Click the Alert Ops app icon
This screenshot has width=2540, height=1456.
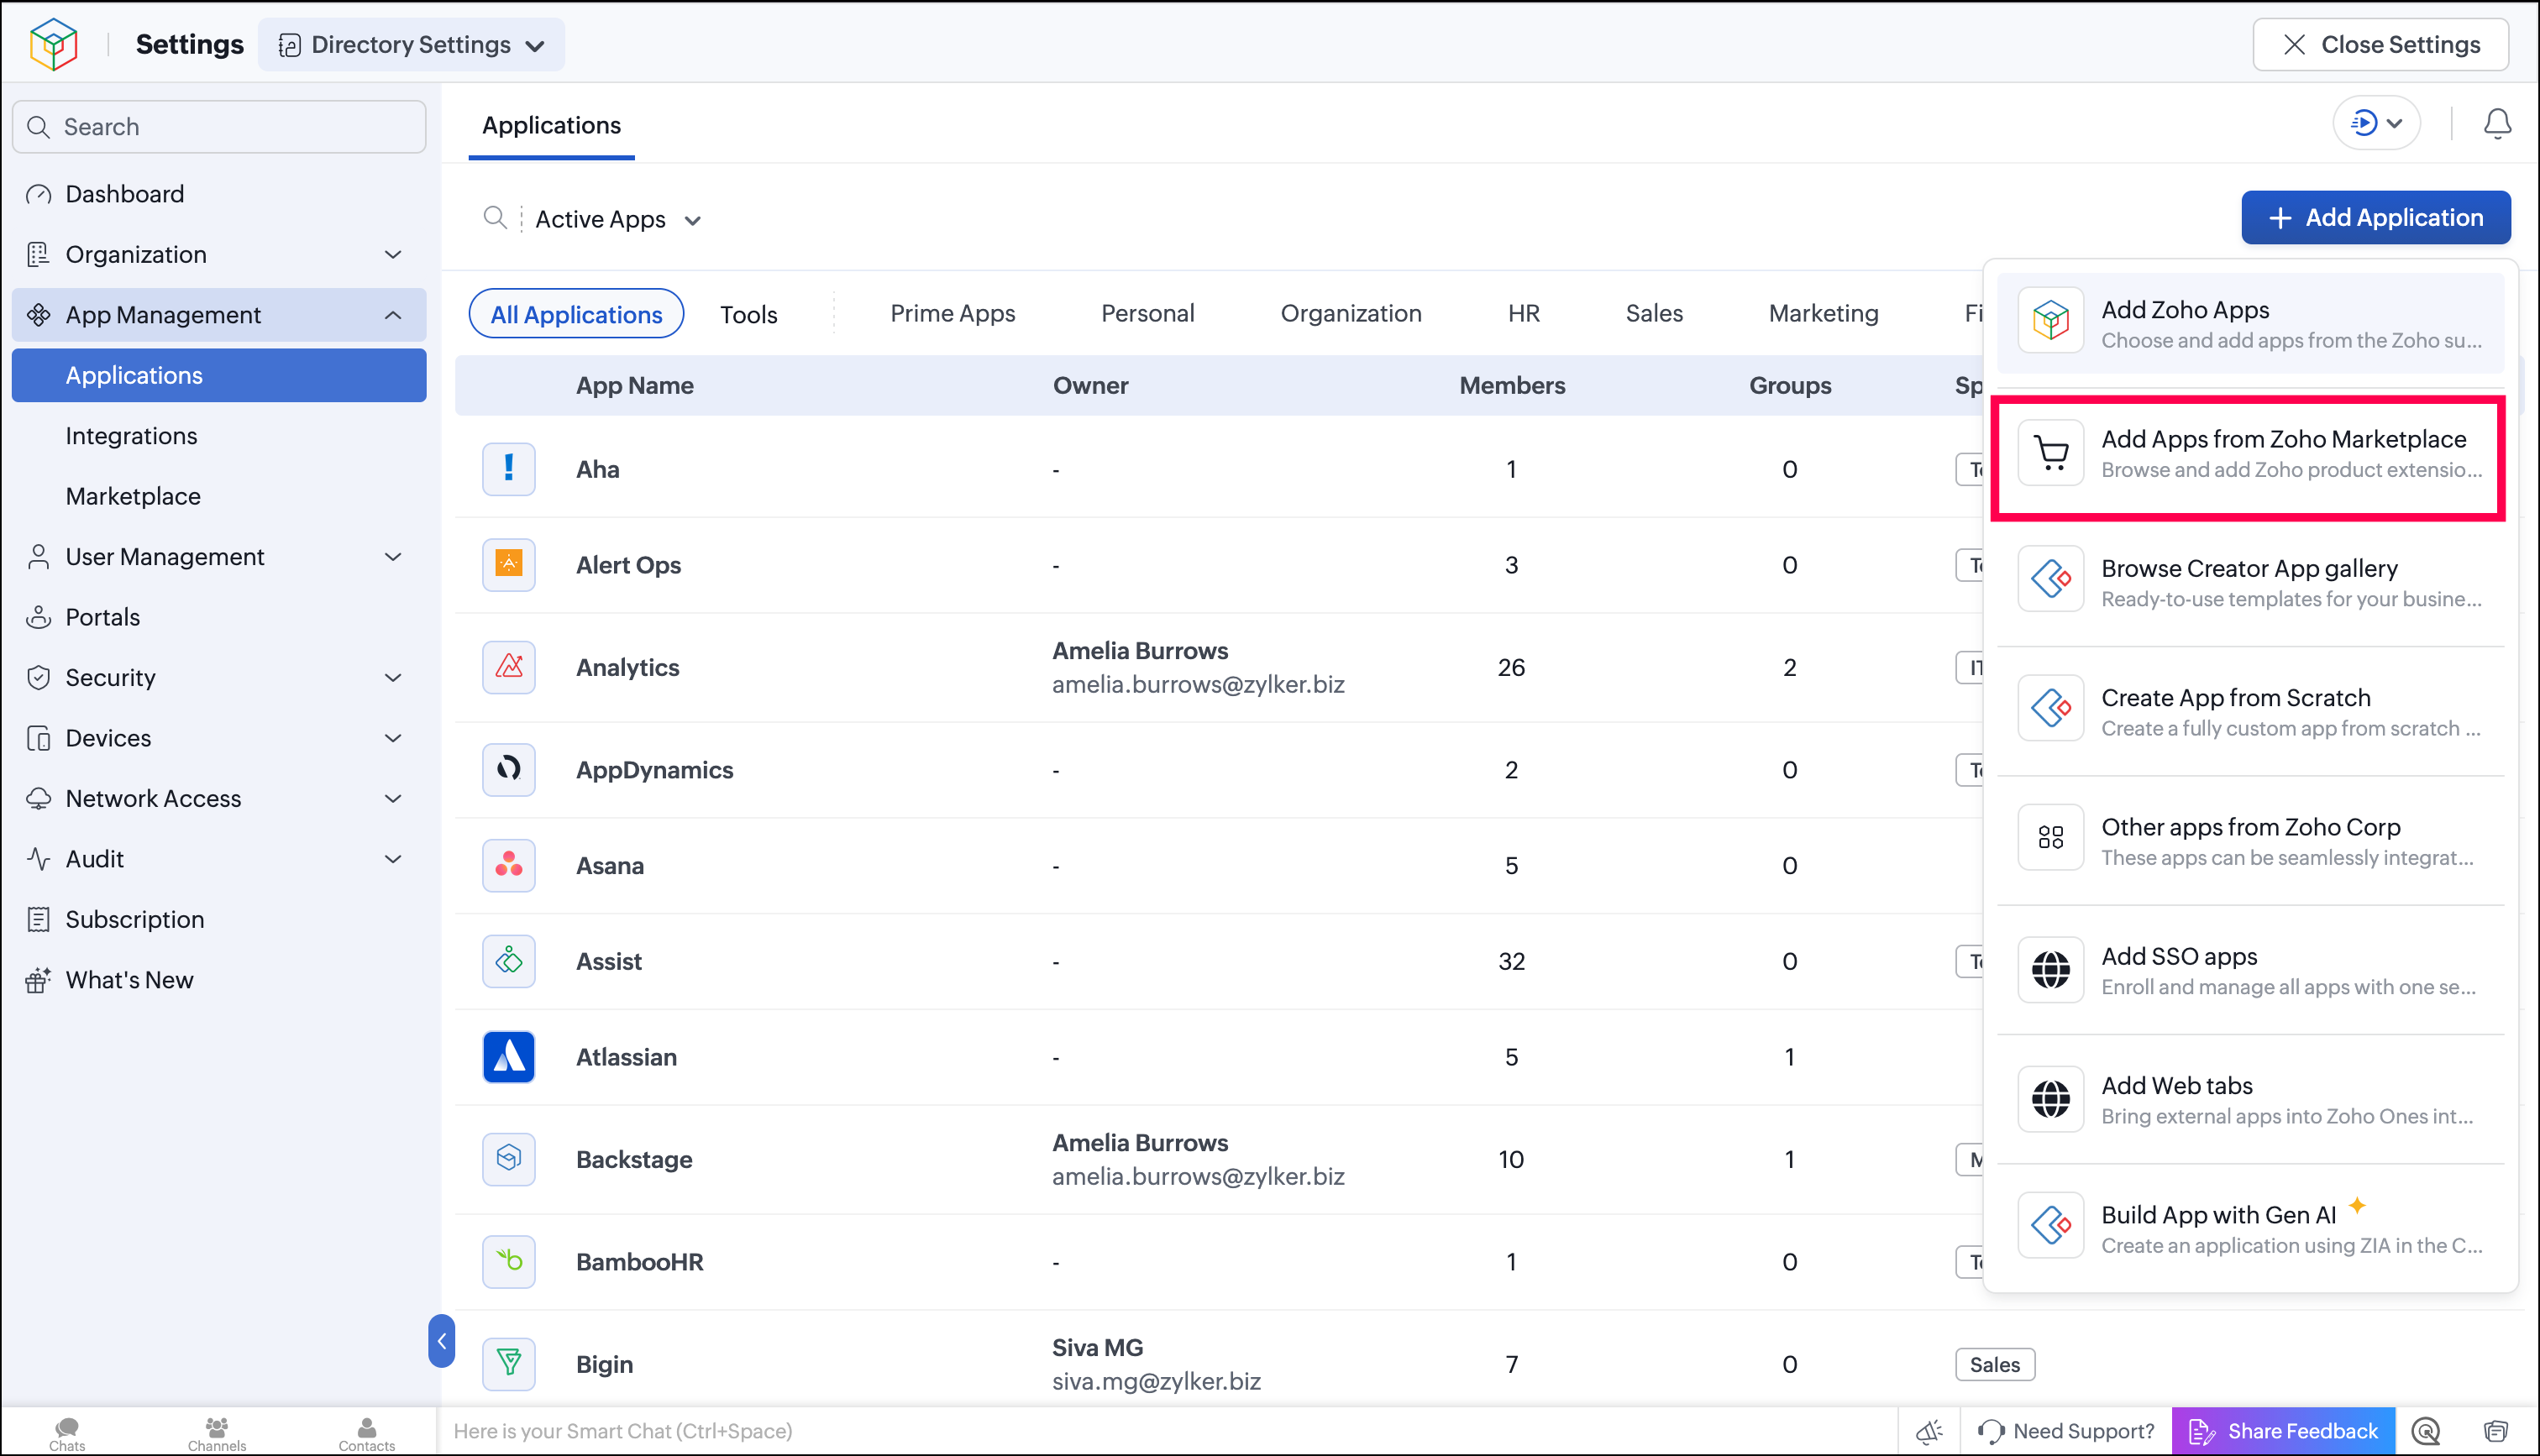tap(509, 565)
